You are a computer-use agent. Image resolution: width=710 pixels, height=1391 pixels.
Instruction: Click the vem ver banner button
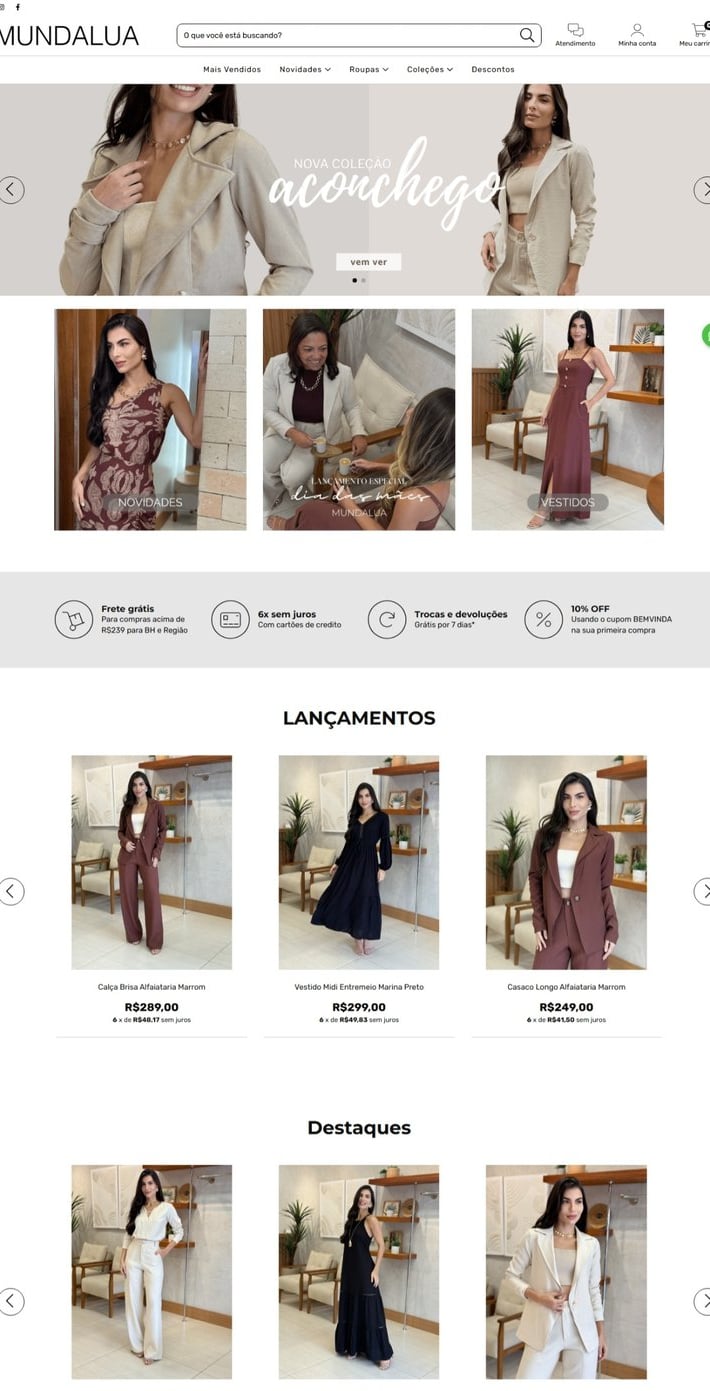click(368, 262)
